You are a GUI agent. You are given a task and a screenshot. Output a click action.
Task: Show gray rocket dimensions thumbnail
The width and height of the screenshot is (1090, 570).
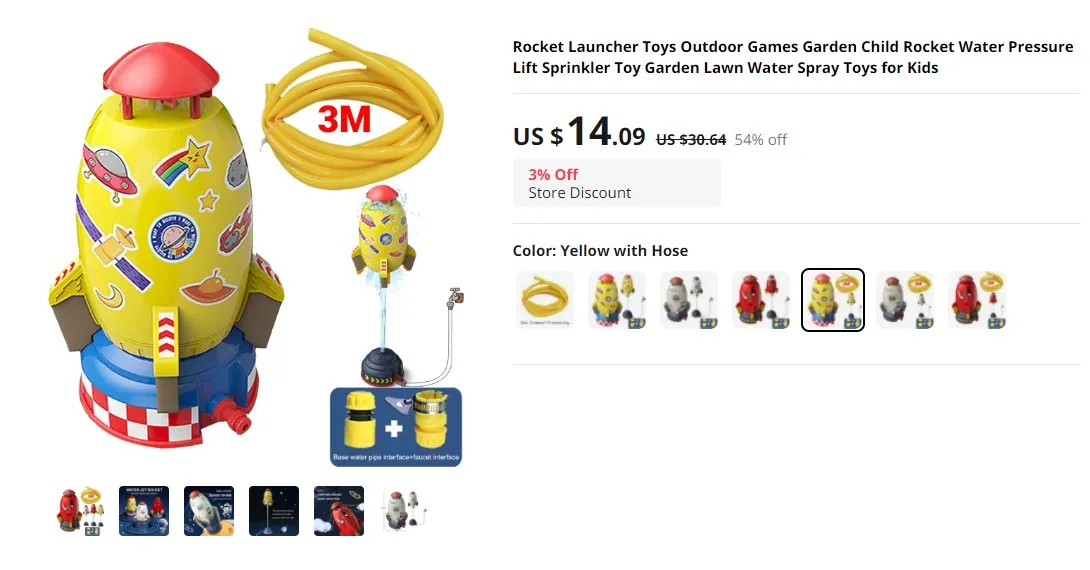[x=404, y=511]
